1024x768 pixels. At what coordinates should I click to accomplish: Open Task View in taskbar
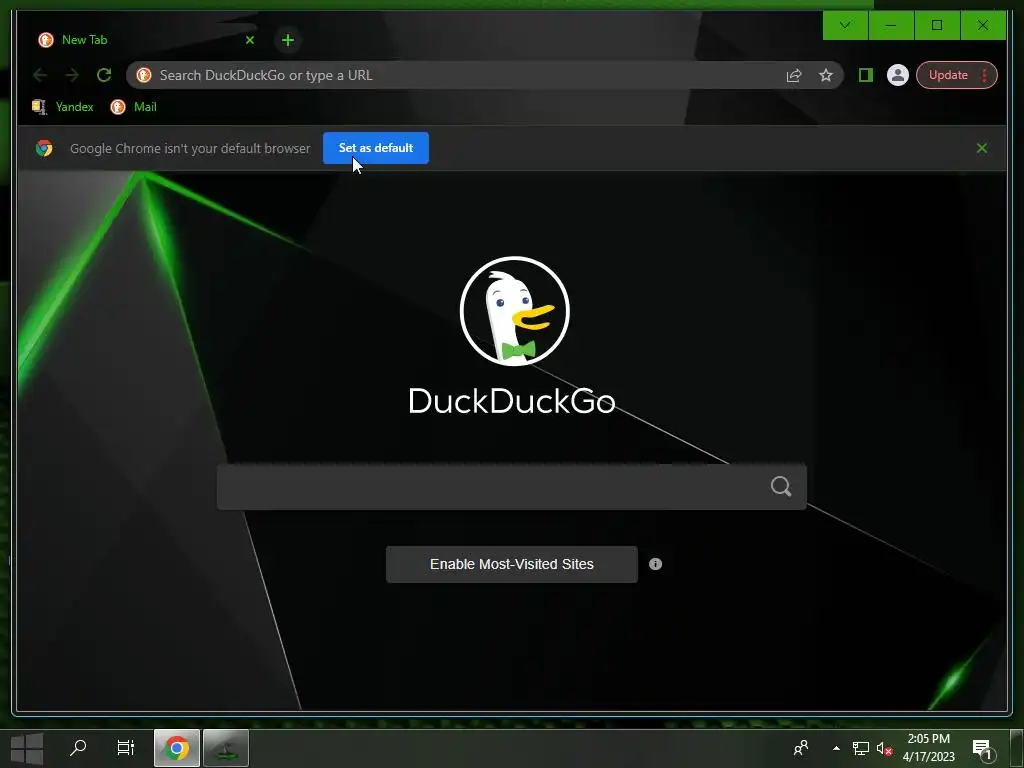coord(125,748)
